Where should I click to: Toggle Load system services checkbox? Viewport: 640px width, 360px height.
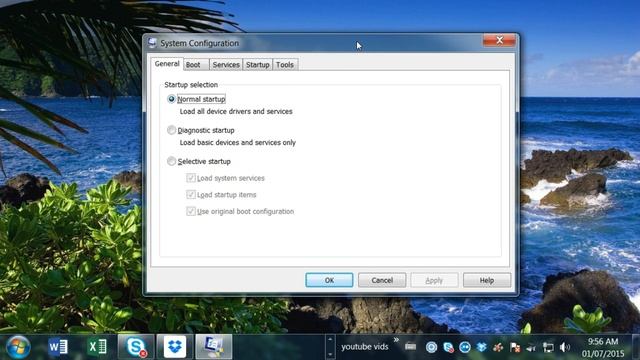[x=191, y=178]
